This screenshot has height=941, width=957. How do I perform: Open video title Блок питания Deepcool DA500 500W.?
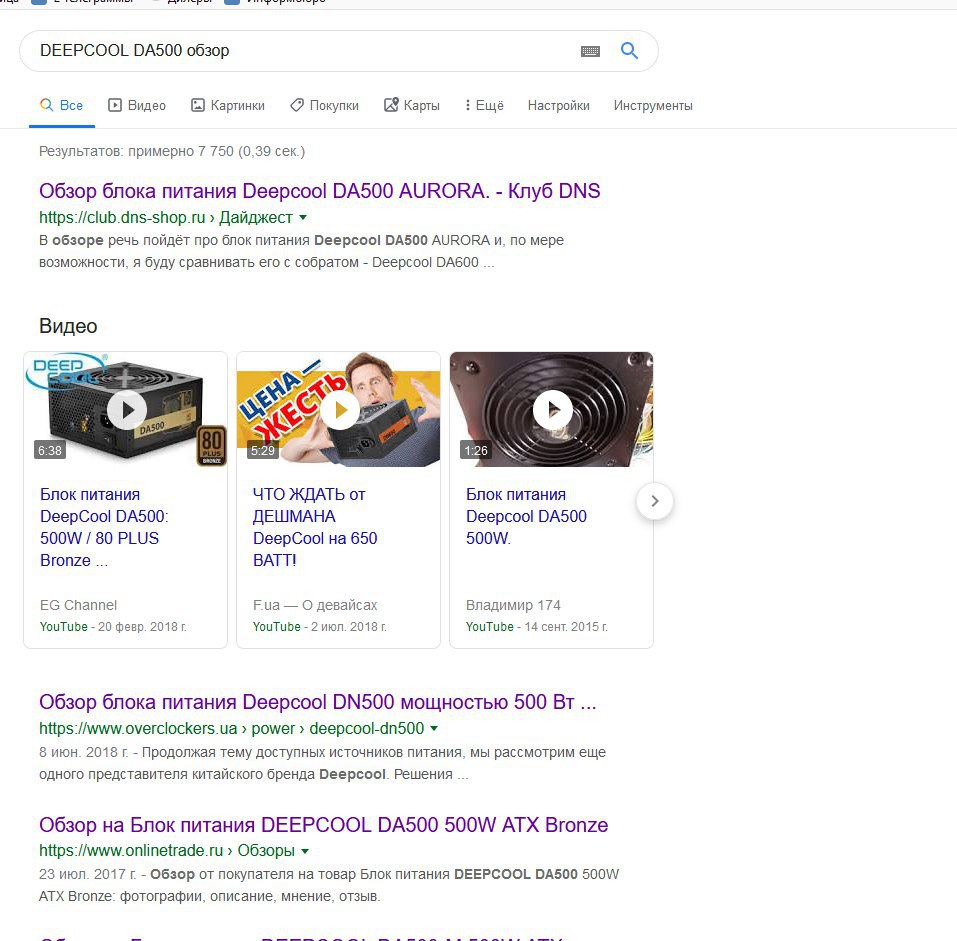click(x=526, y=516)
